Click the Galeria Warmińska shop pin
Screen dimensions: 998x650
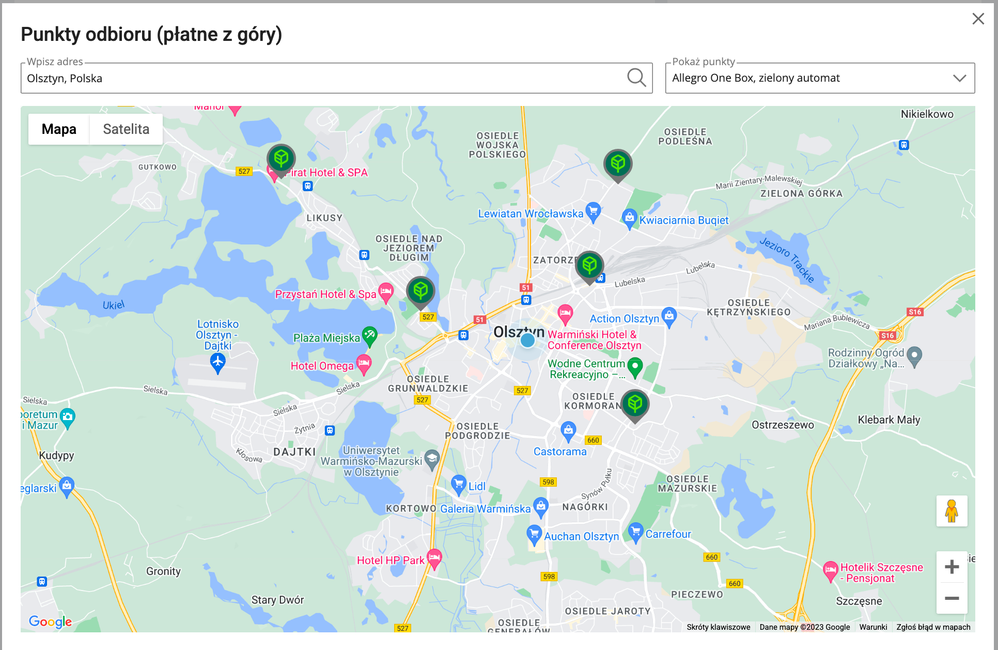540,507
